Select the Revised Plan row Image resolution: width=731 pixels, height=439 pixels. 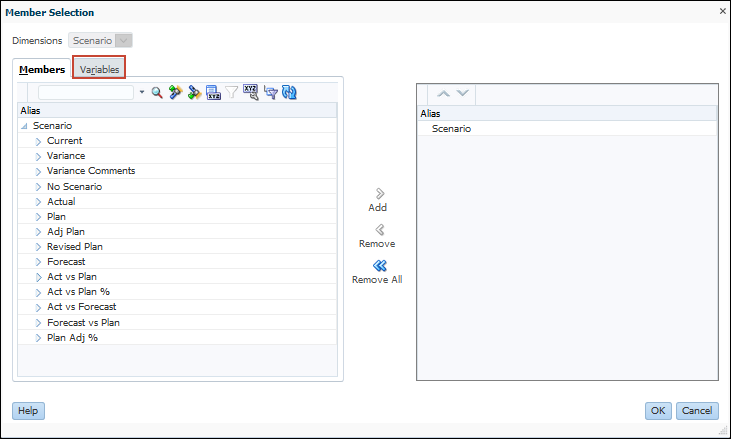[177, 247]
